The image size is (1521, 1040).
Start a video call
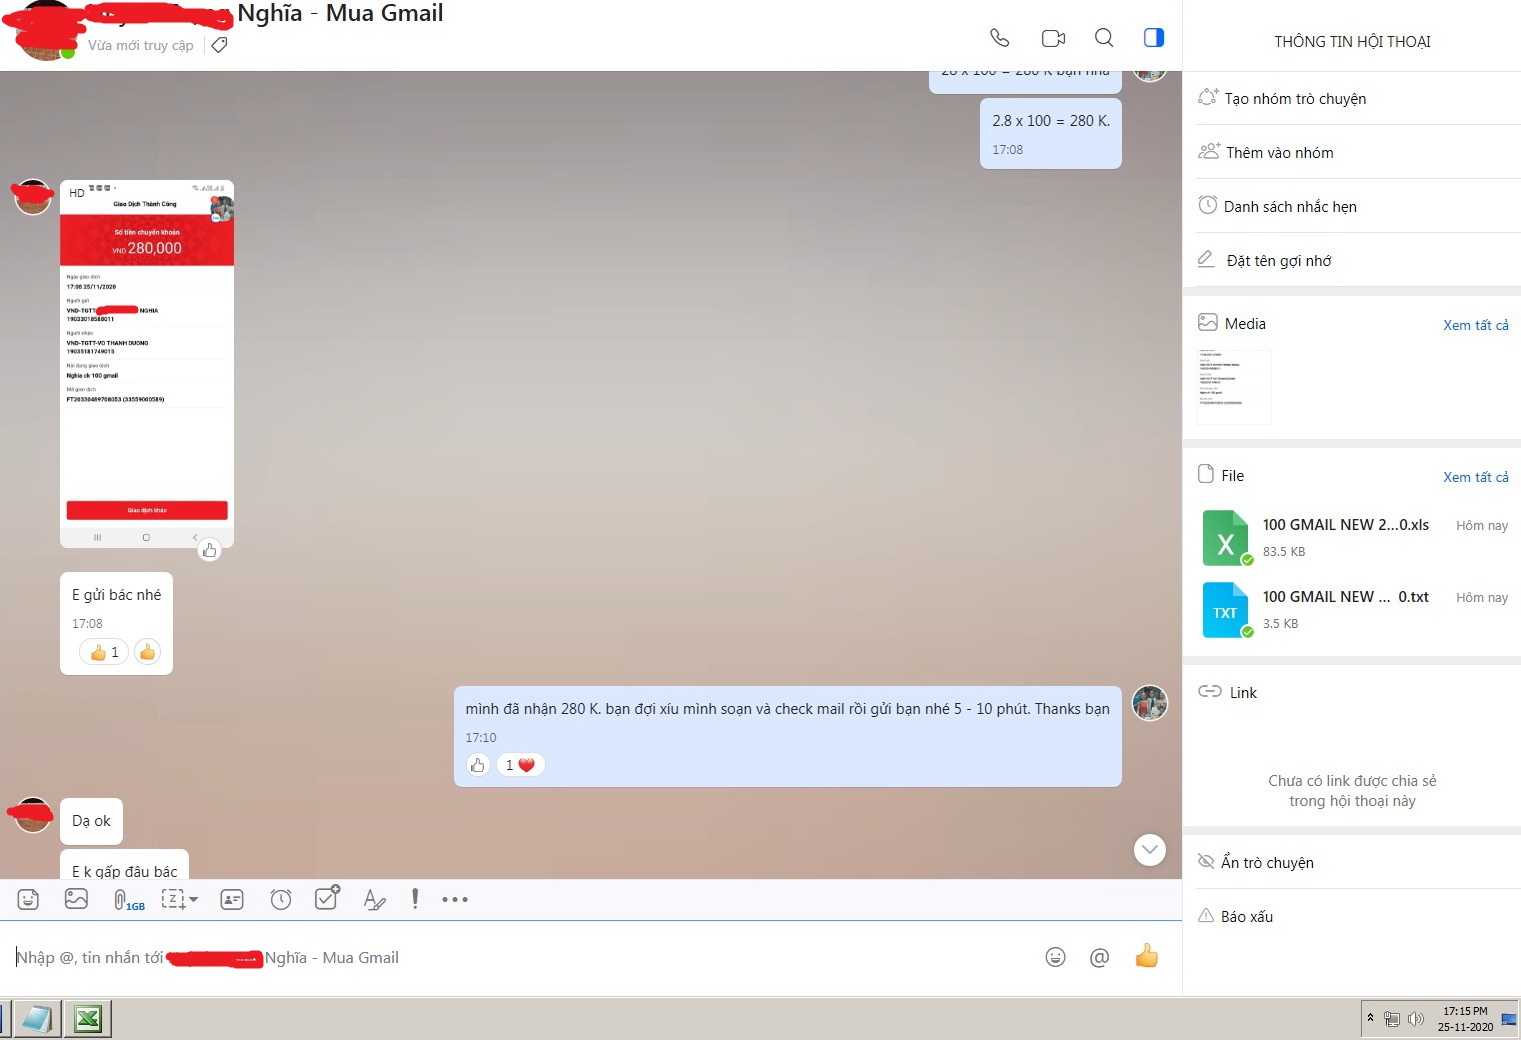point(1053,38)
